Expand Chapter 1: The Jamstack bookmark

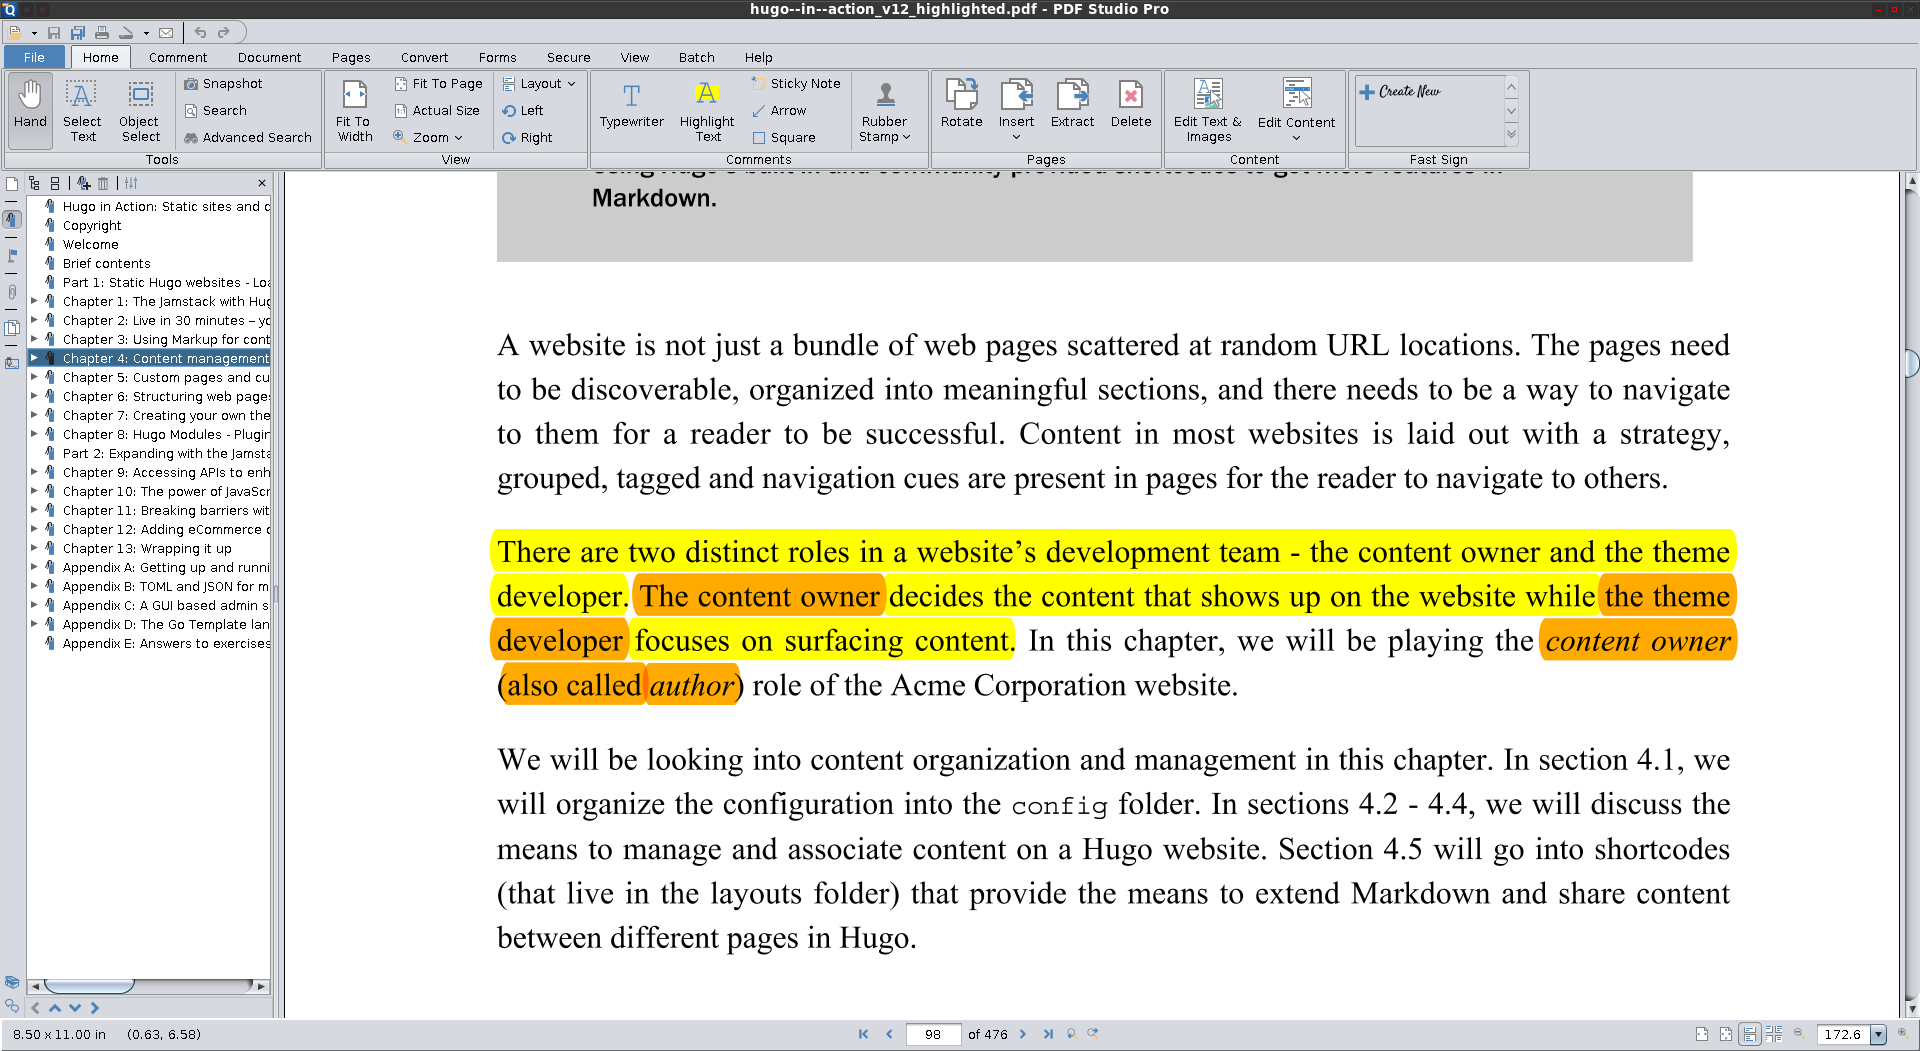coord(34,301)
